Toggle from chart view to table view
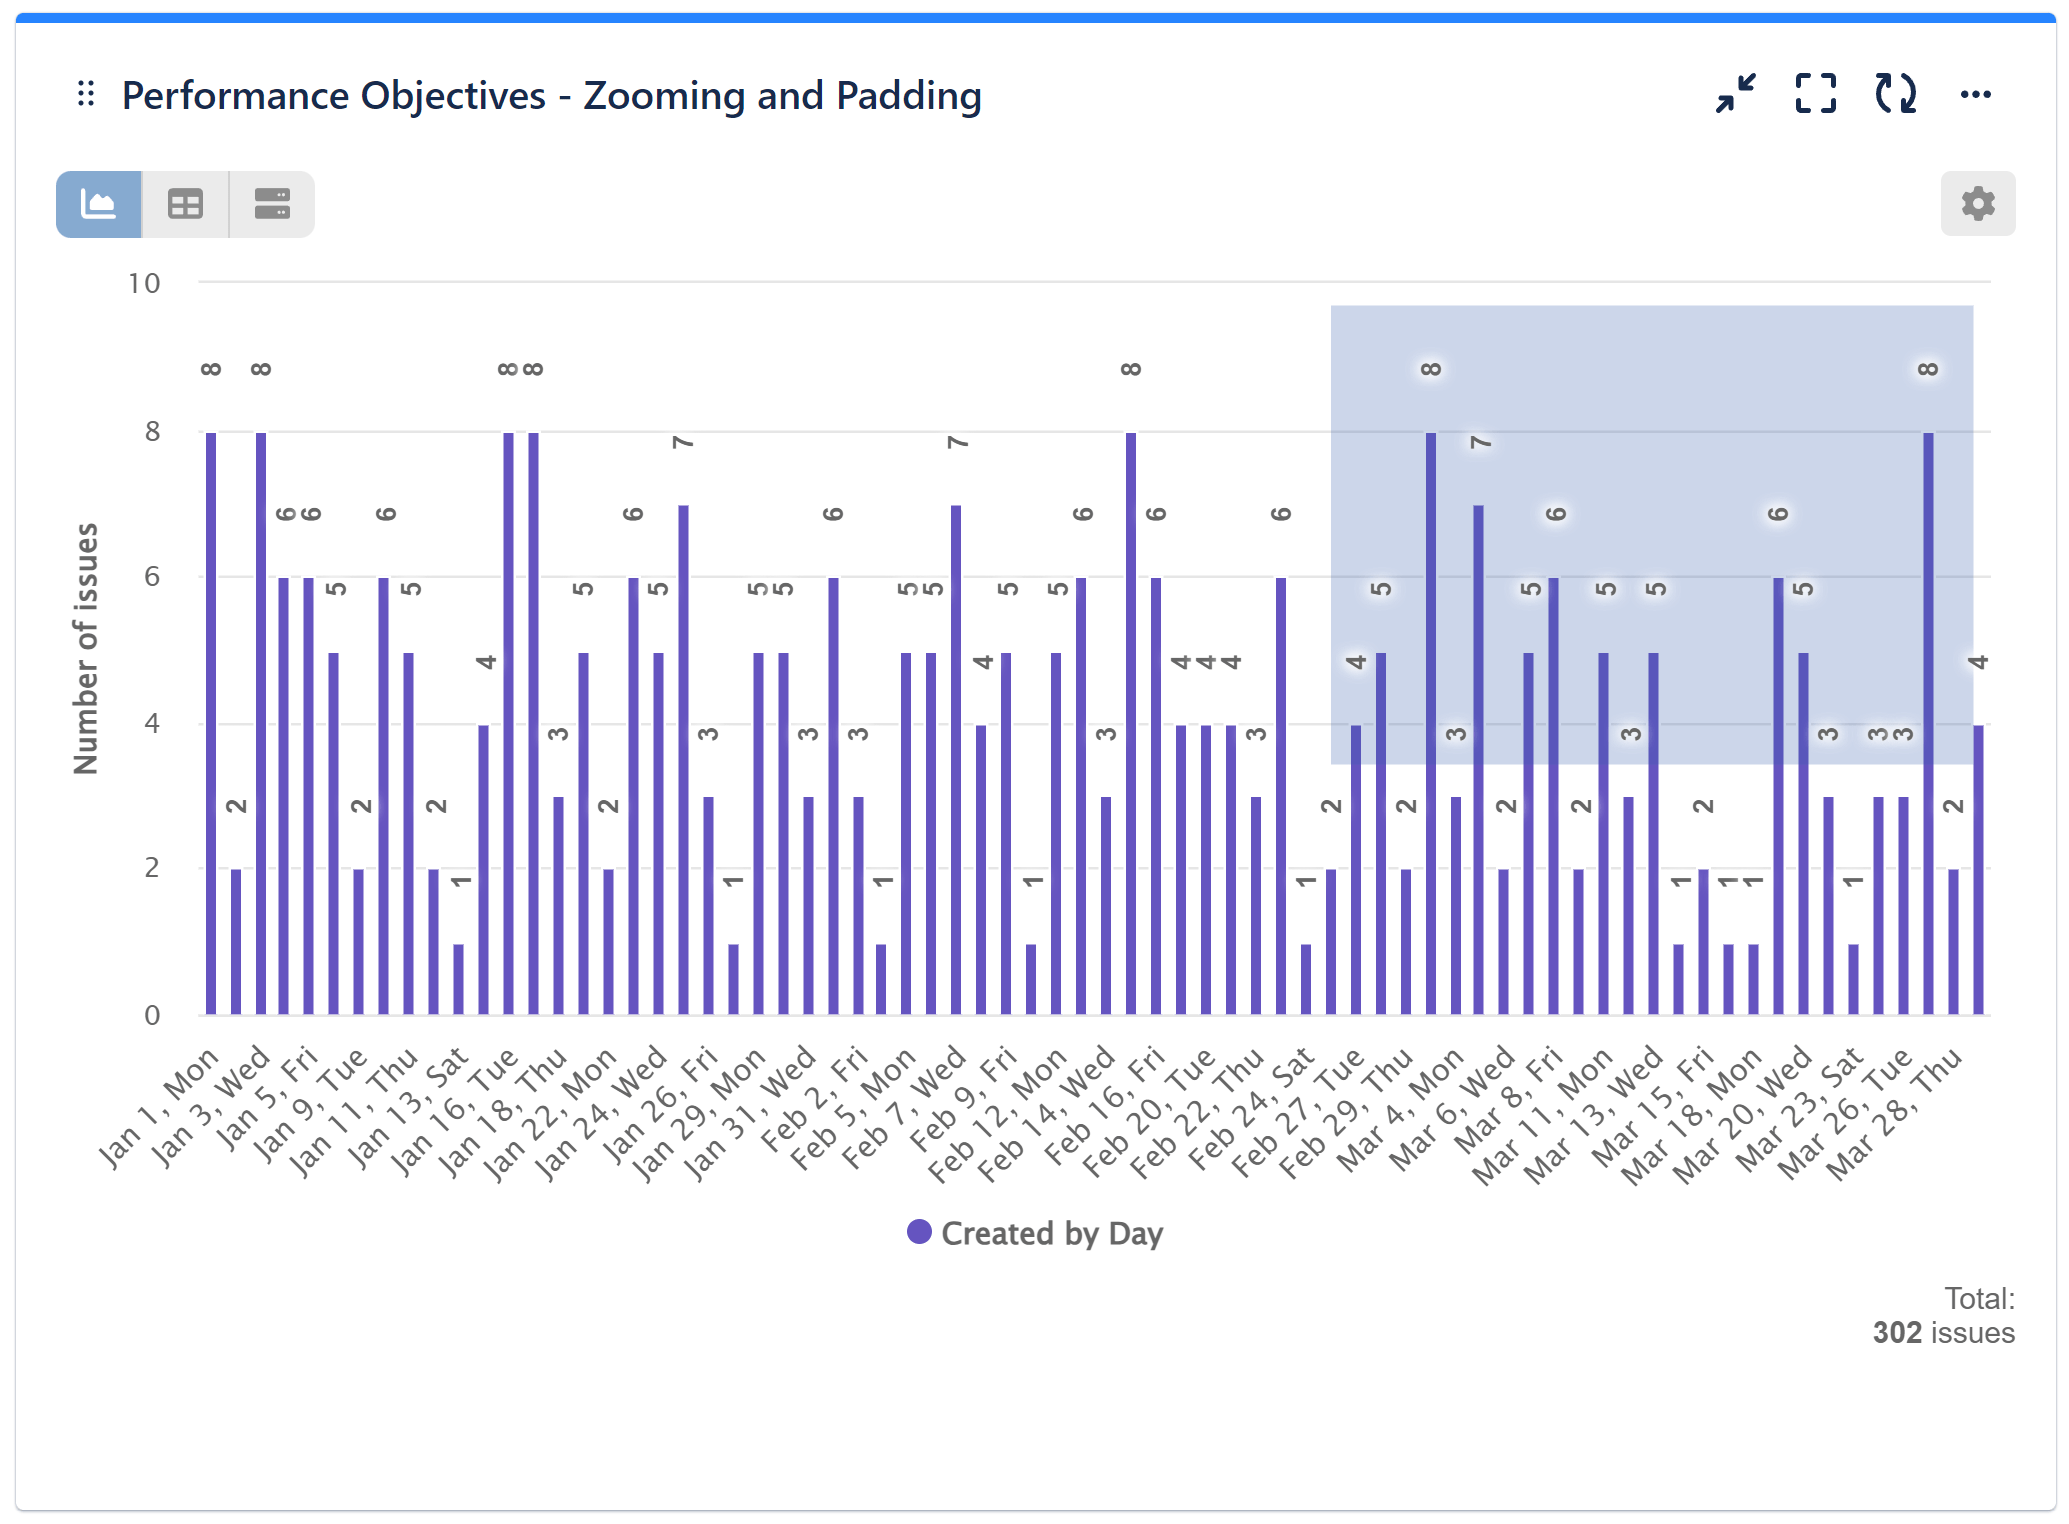Image resolution: width=2069 pixels, height=1524 pixels. pos(186,203)
